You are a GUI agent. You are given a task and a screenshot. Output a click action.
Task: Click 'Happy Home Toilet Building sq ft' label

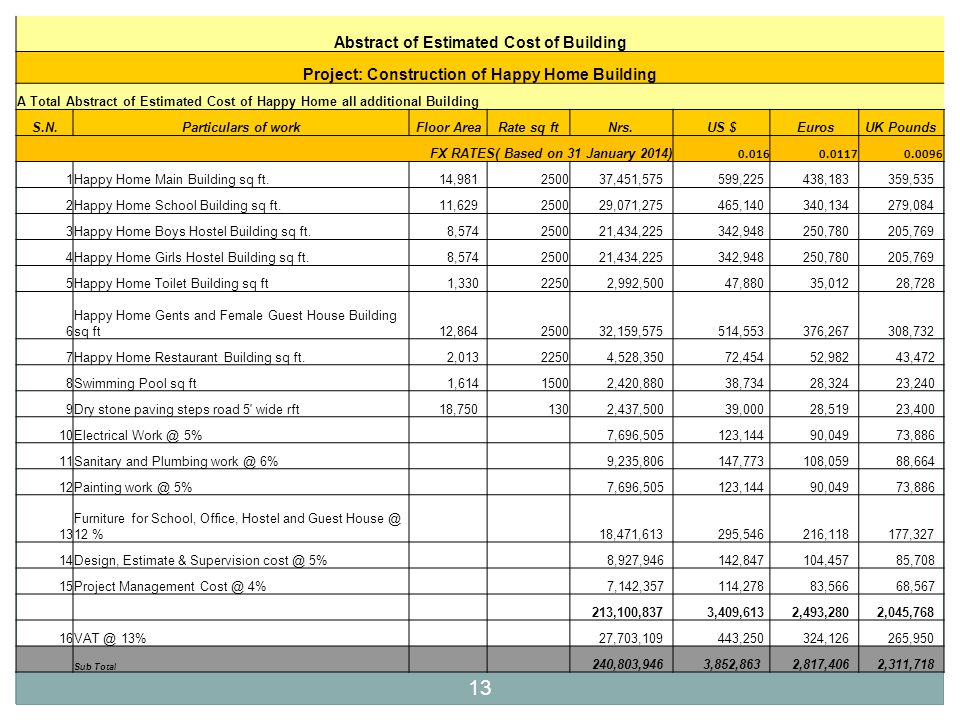(171, 283)
